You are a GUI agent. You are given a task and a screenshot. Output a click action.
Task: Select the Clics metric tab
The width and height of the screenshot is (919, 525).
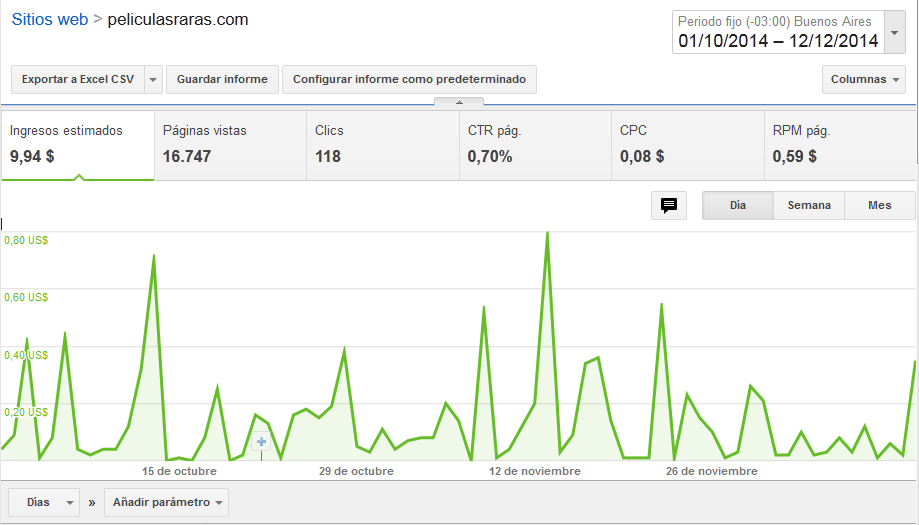click(383, 145)
